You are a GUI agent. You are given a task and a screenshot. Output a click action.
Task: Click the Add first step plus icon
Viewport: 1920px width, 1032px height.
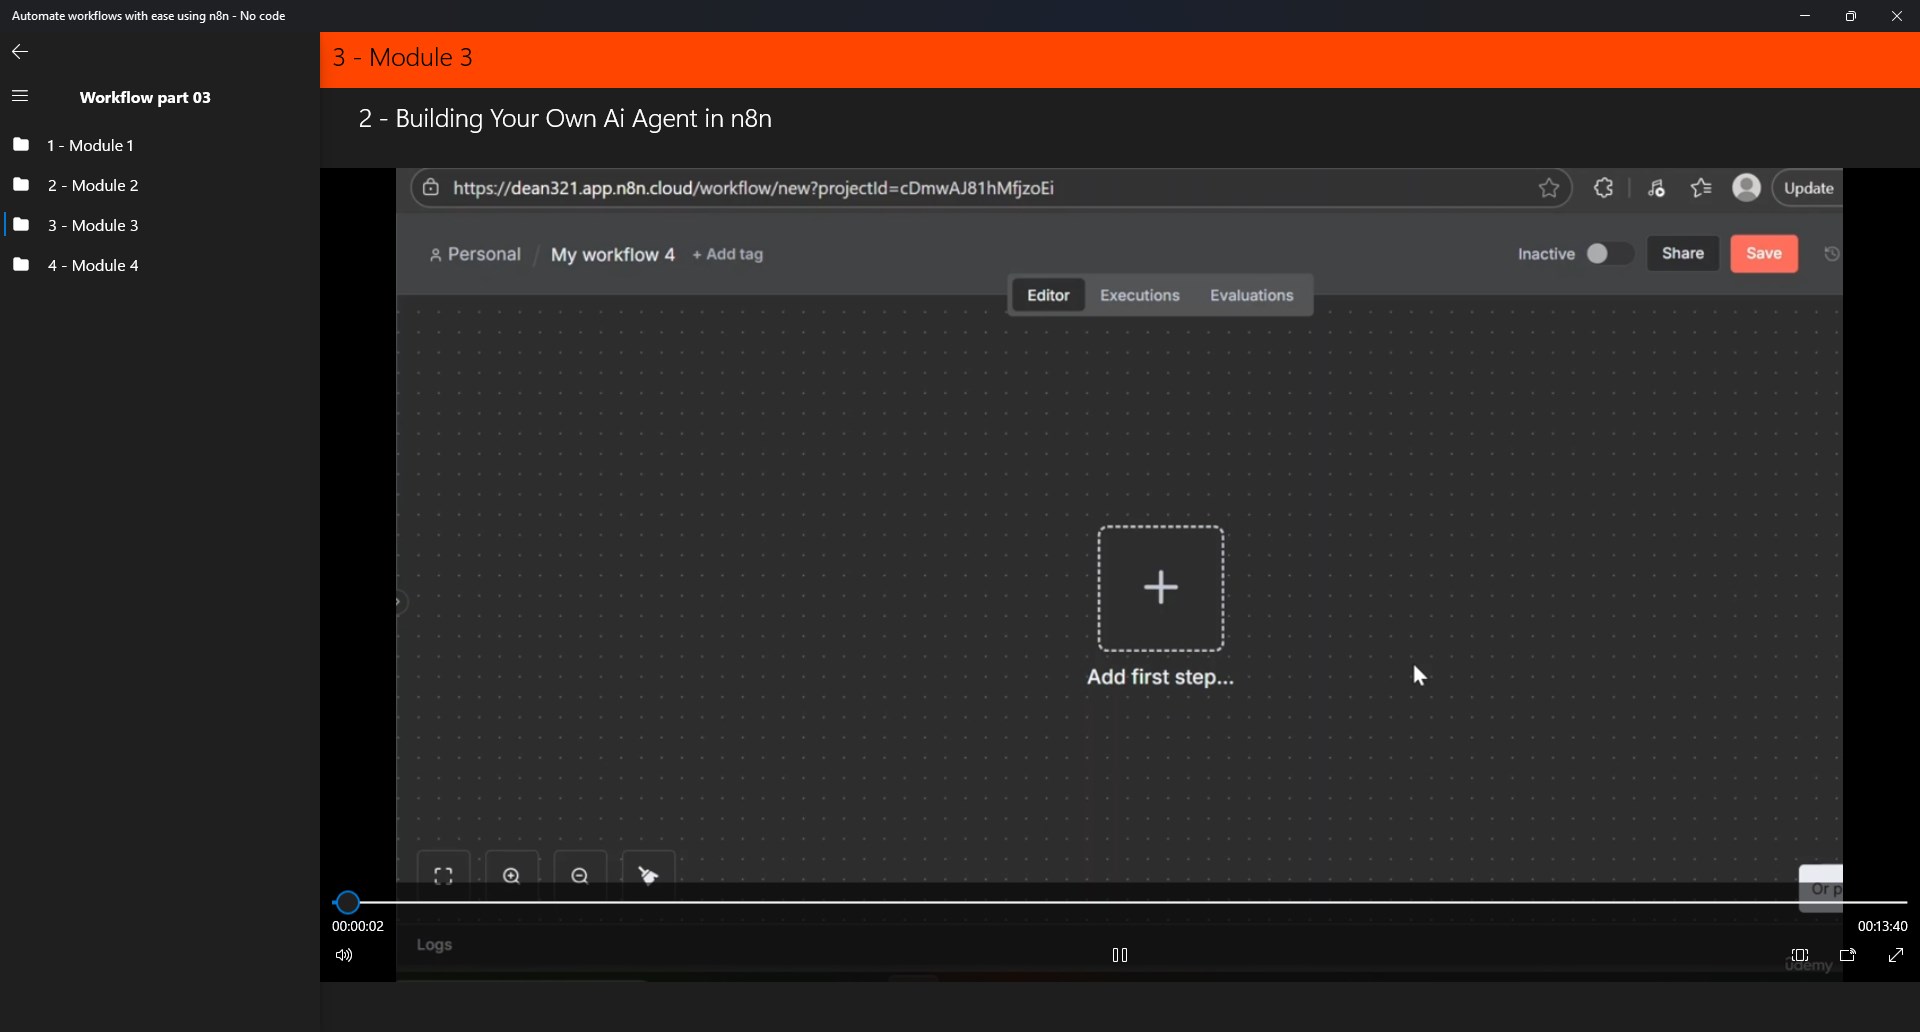[x=1160, y=588]
